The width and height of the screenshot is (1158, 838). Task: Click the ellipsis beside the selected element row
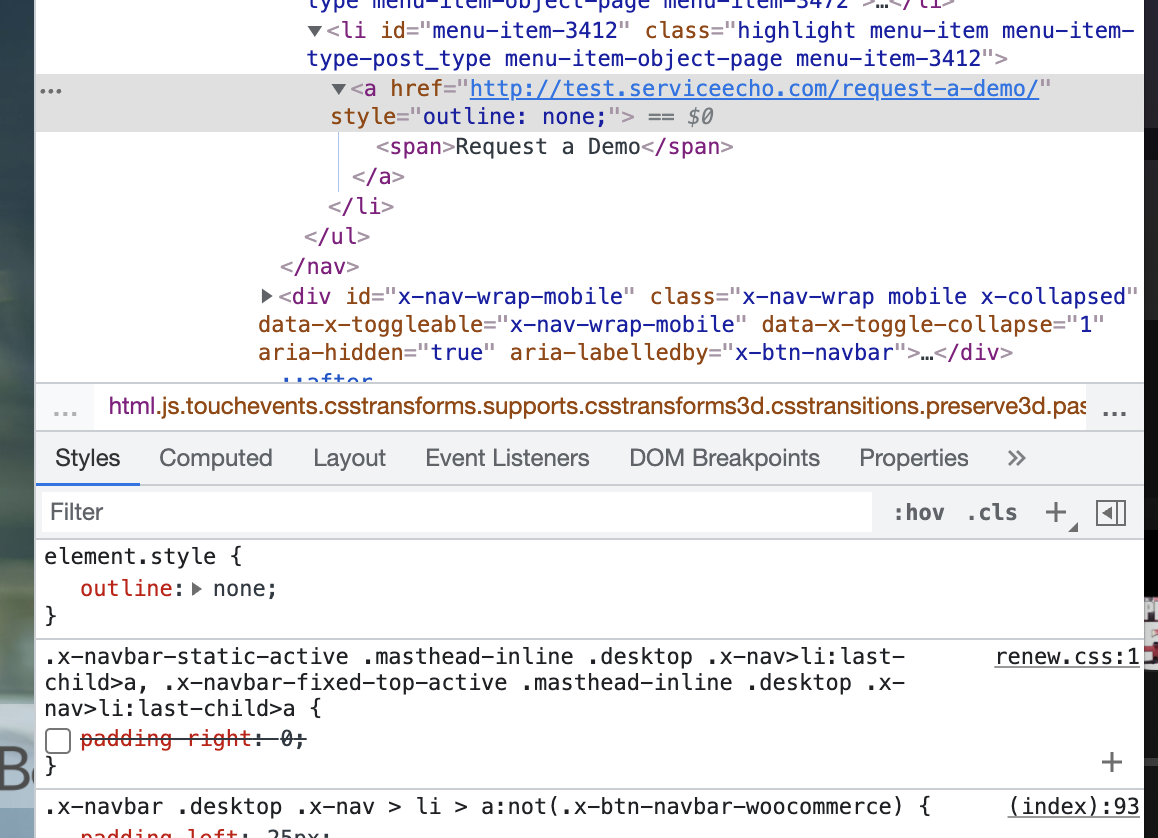click(x=50, y=90)
